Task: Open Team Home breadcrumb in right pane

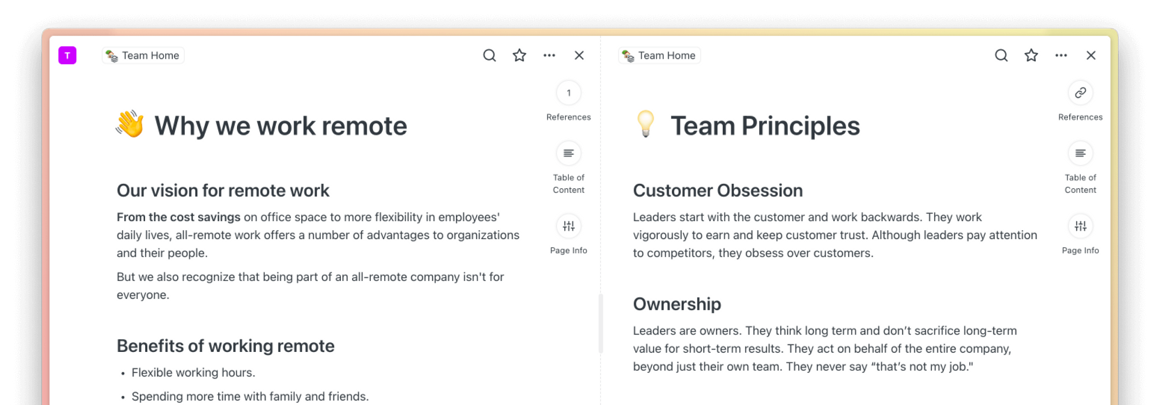Action: pos(659,55)
